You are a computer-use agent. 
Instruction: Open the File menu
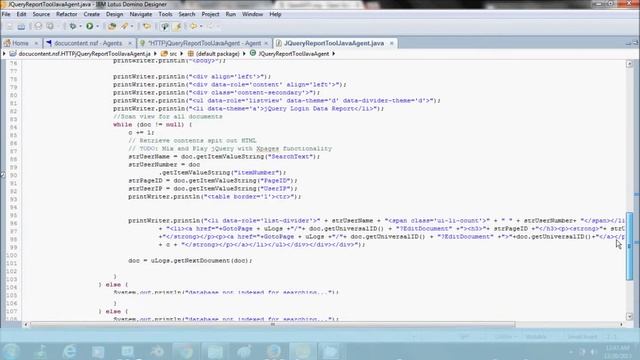(6, 14)
